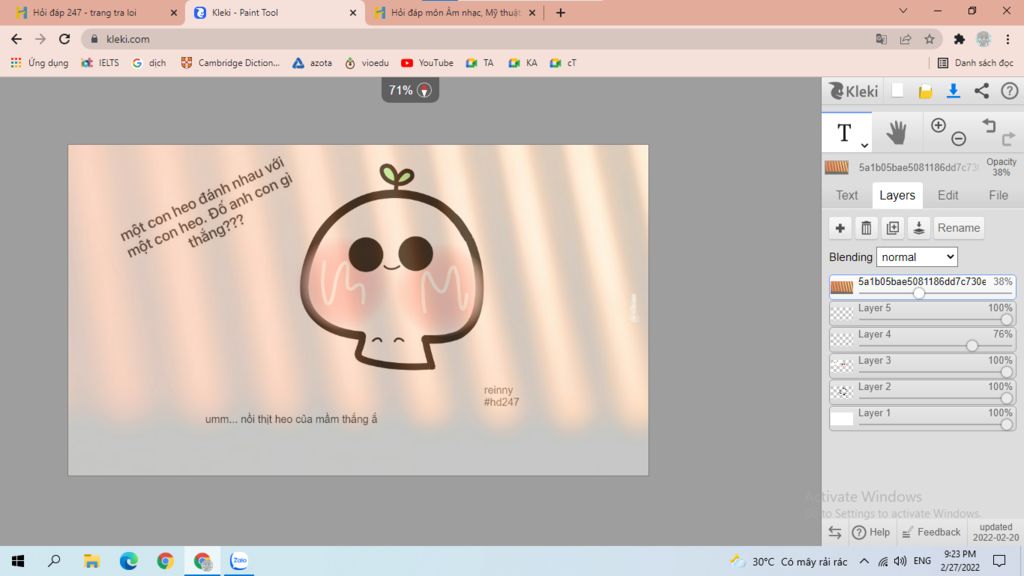Redo the action
The height and width of the screenshot is (576, 1024).
(1008, 138)
